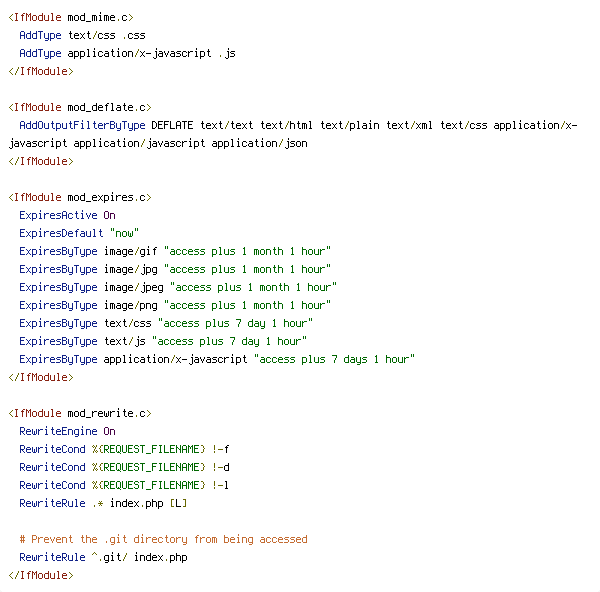Click application/json in the deflate list
This screenshot has height=592, width=600.
[259, 144]
